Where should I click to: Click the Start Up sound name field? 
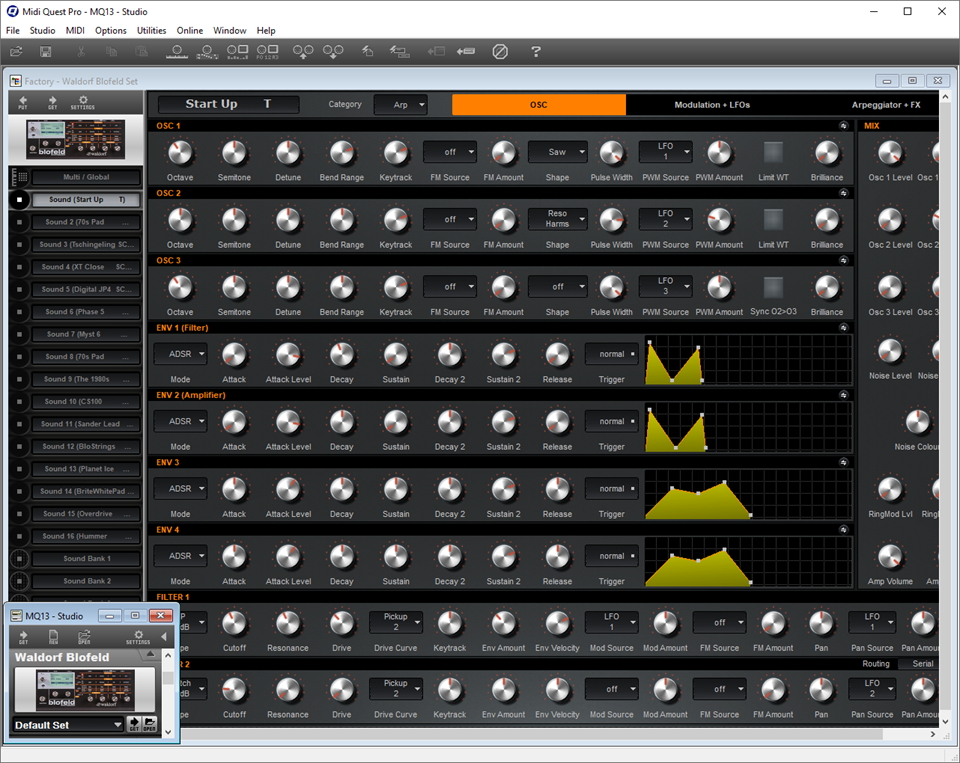click(228, 104)
